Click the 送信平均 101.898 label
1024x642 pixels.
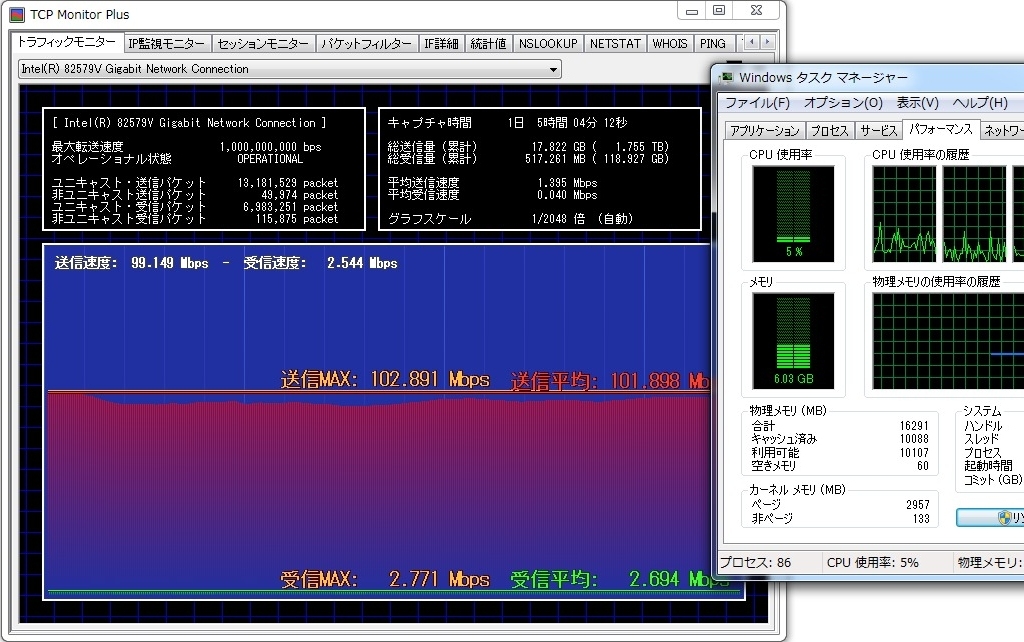coord(610,381)
